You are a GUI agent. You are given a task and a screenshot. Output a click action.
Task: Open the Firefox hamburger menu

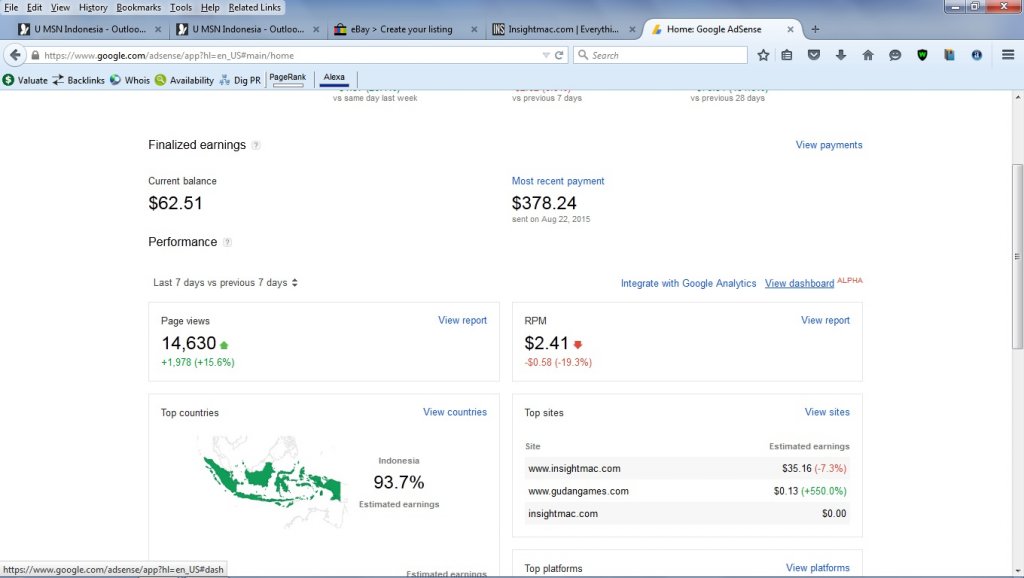1008,55
